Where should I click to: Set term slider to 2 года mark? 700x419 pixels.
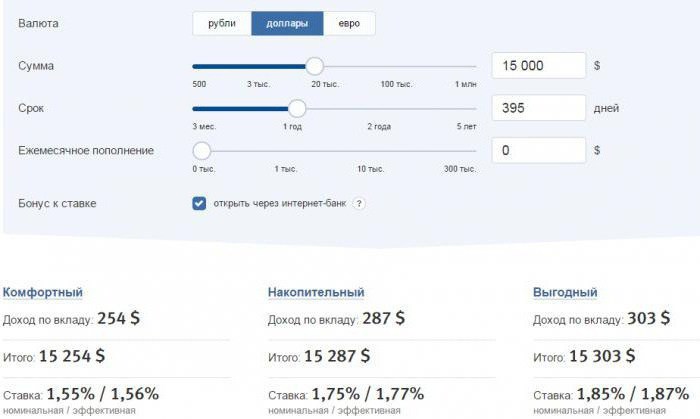379,108
